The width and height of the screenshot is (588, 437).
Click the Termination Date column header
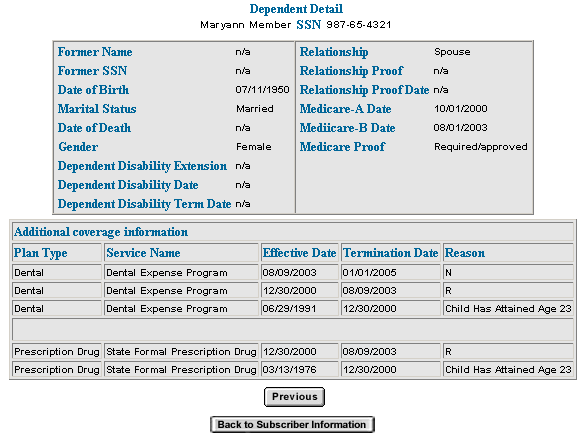(390, 253)
